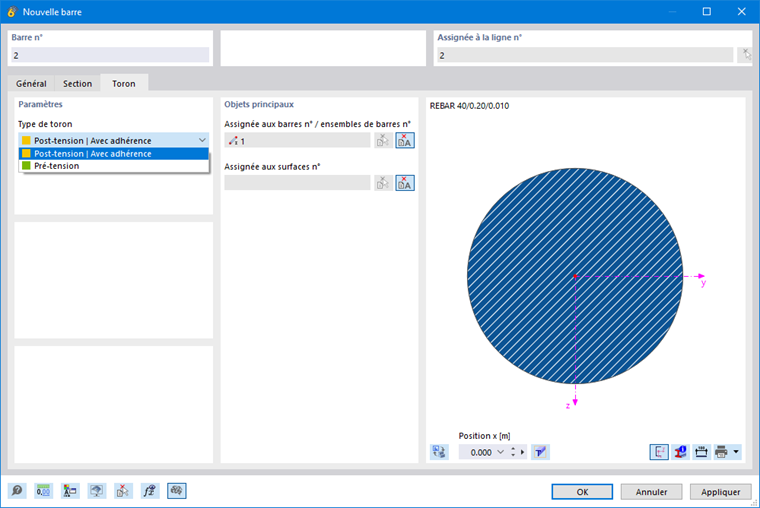The image size is (760, 508).
Task: Click the Annuler button
Action: [651, 492]
